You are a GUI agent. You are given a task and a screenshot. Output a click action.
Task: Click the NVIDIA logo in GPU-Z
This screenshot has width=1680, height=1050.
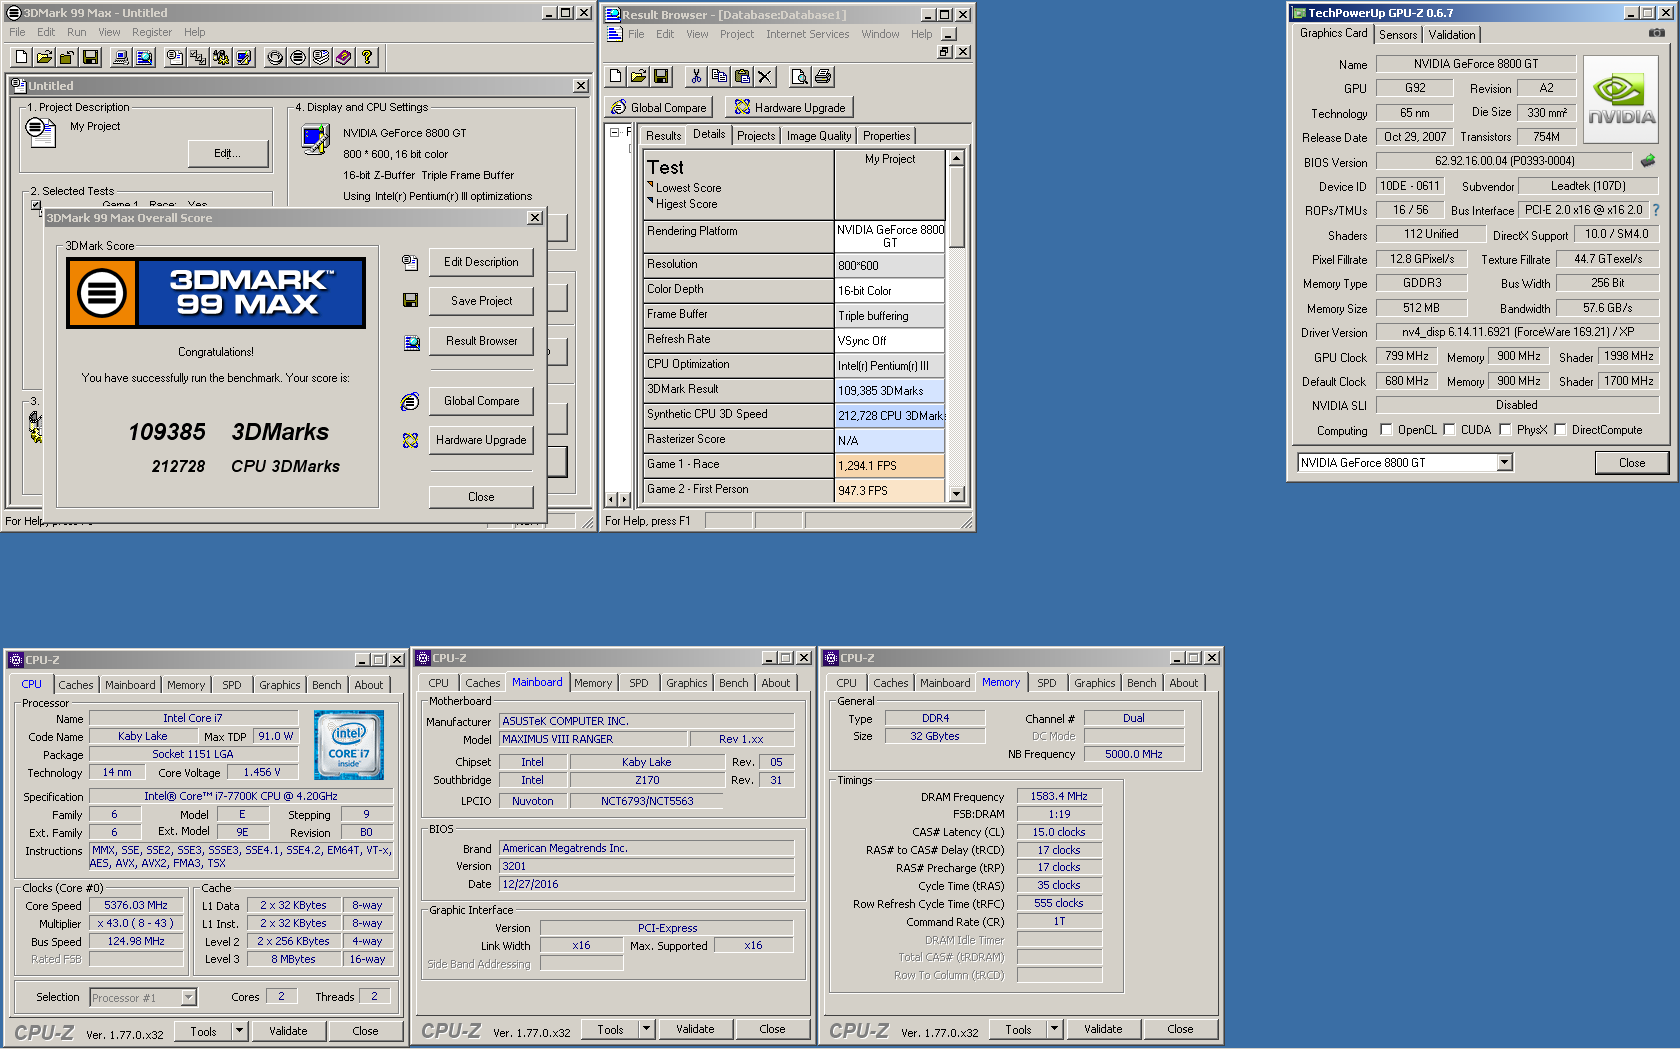click(x=1621, y=100)
